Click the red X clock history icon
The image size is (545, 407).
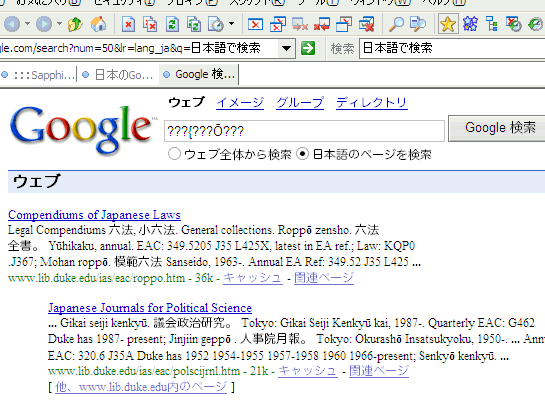(x=513, y=24)
